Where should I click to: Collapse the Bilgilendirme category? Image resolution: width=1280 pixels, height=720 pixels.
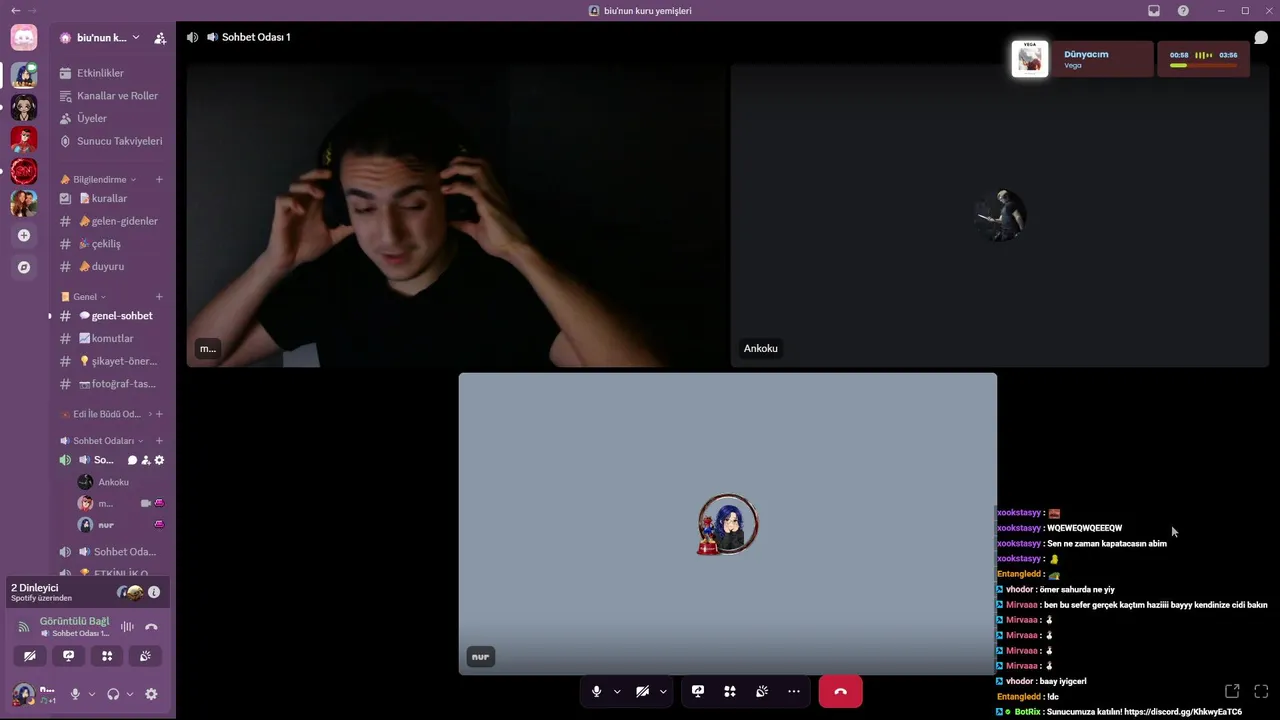tap(98, 180)
